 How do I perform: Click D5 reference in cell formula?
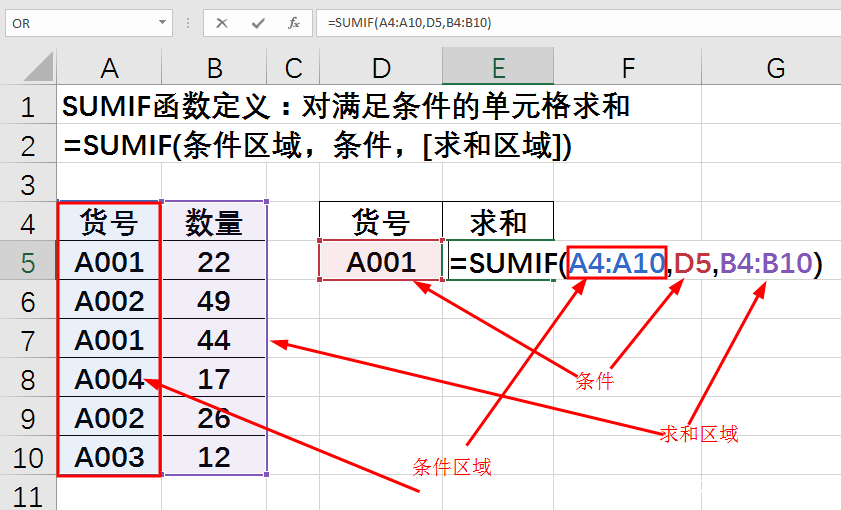692,263
